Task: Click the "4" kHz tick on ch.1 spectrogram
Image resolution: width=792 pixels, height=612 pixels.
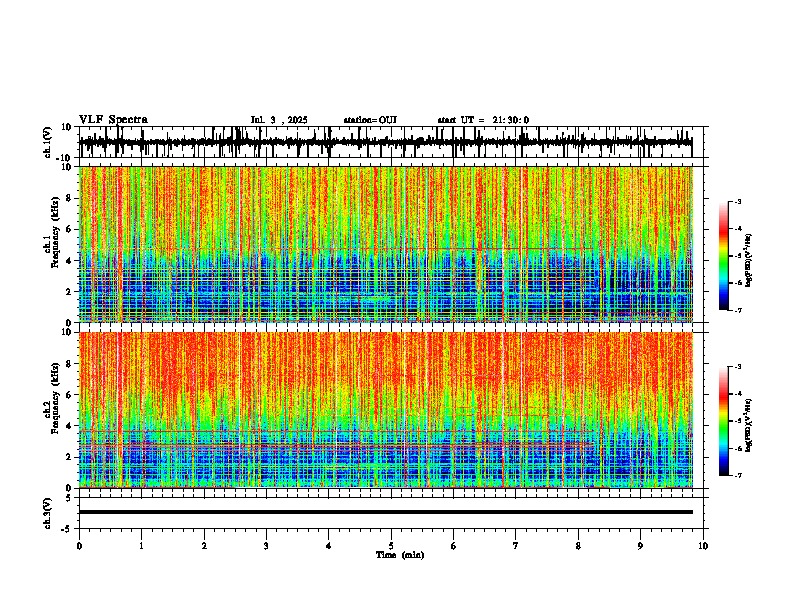Action: tap(70, 261)
